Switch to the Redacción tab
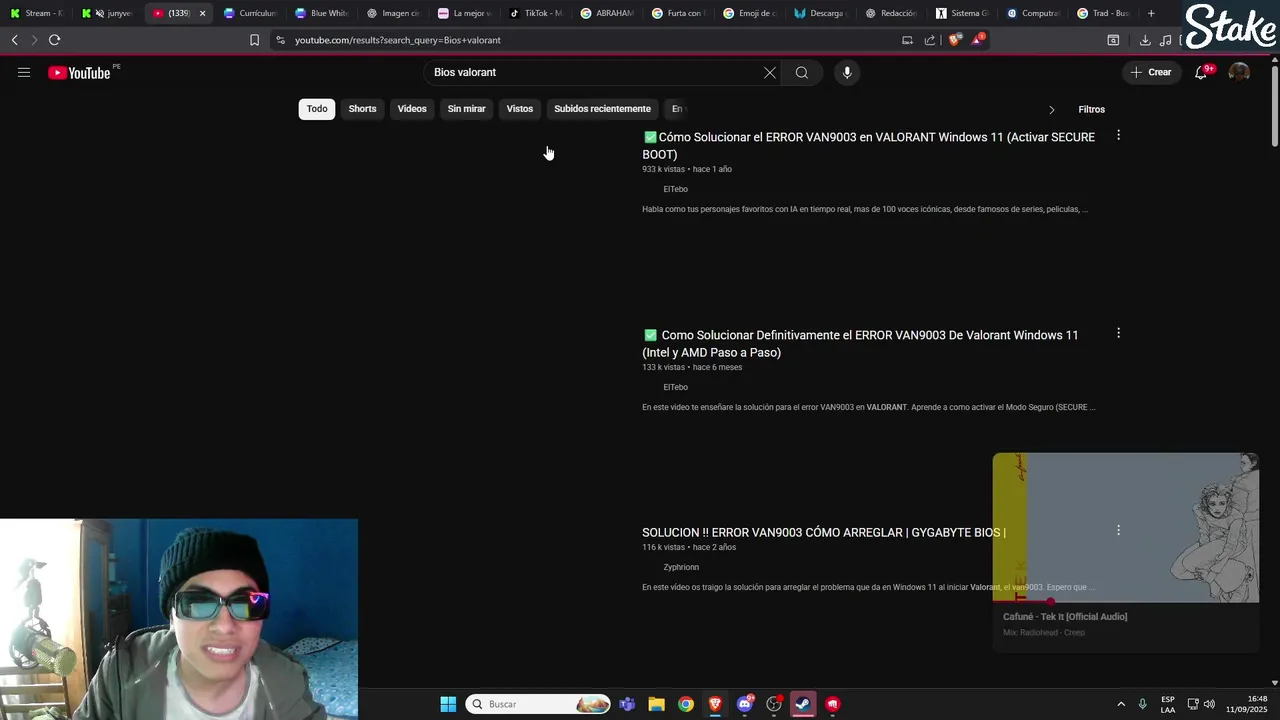Image resolution: width=1280 pixels, height=720 pixels. (892, 13)
